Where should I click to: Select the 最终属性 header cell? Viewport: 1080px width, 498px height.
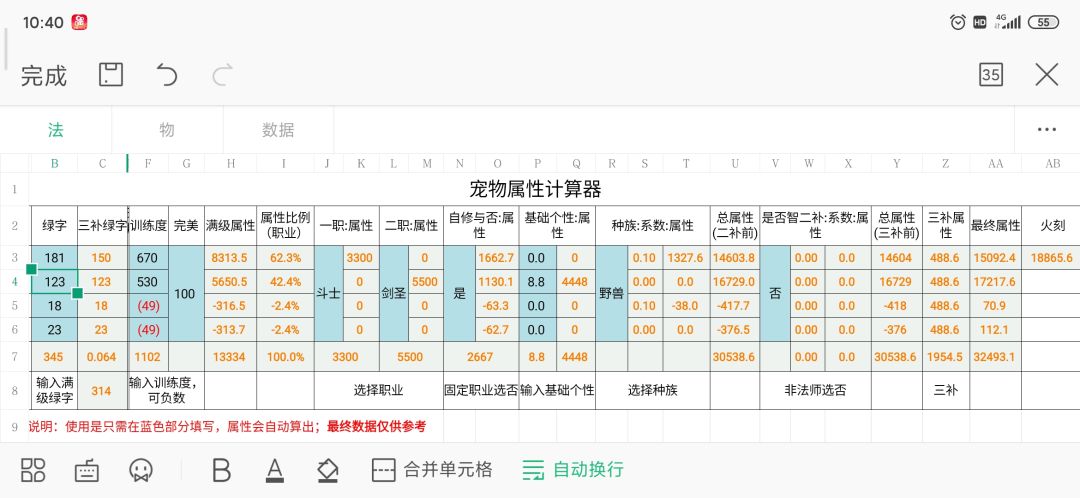point(995,225)
